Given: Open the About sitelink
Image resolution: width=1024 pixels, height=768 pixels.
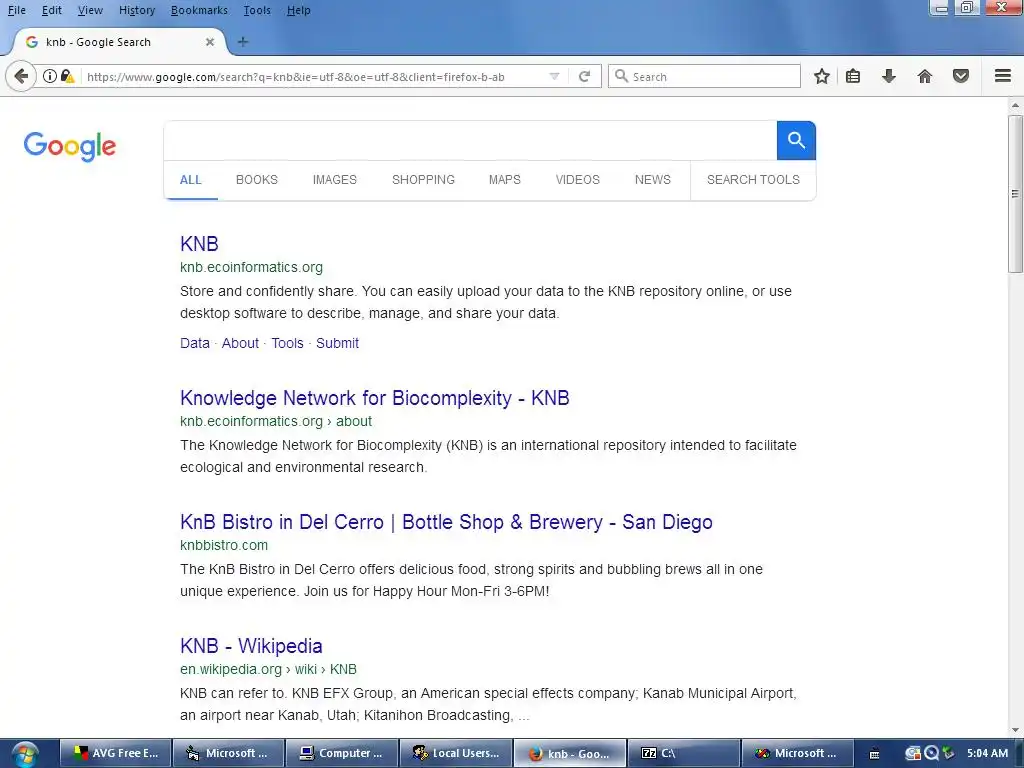Looking at the screenshot, I should (x=240, y=343).
